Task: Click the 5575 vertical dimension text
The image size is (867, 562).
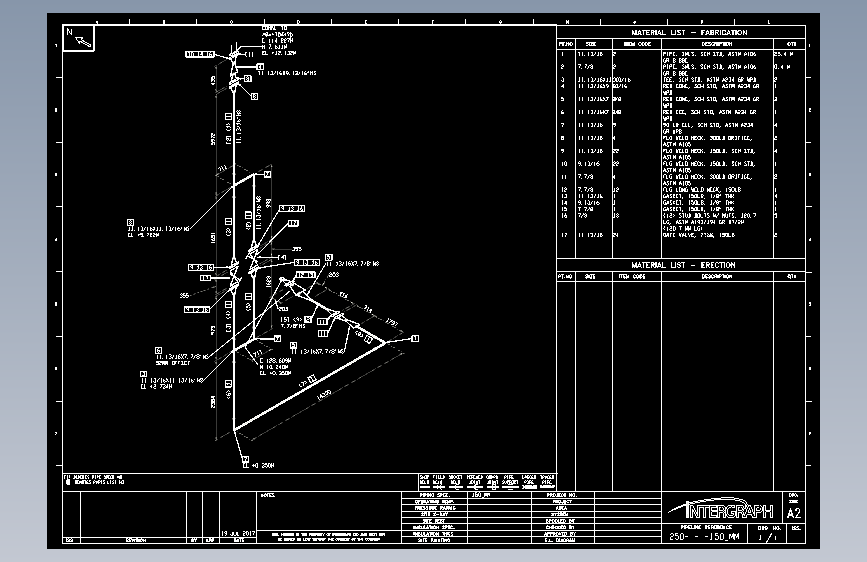Action: [213, 139]
